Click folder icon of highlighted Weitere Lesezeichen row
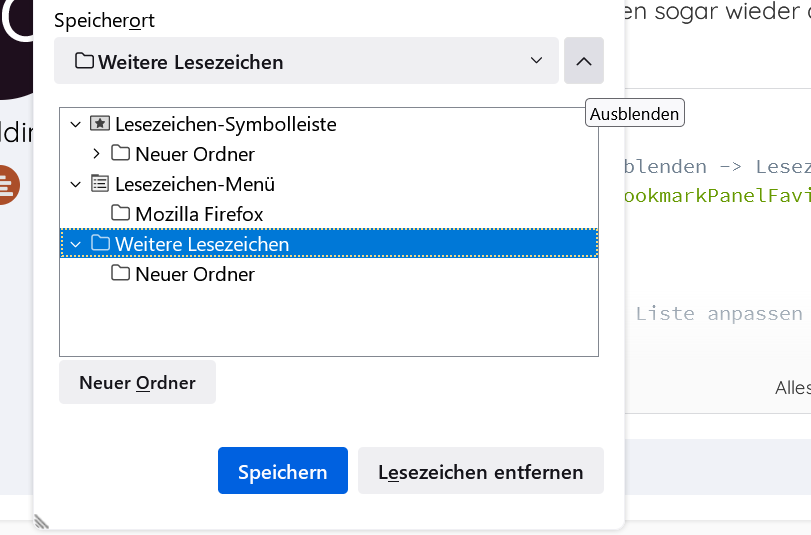This screenshot has height=535, width=811. (99, 244)
